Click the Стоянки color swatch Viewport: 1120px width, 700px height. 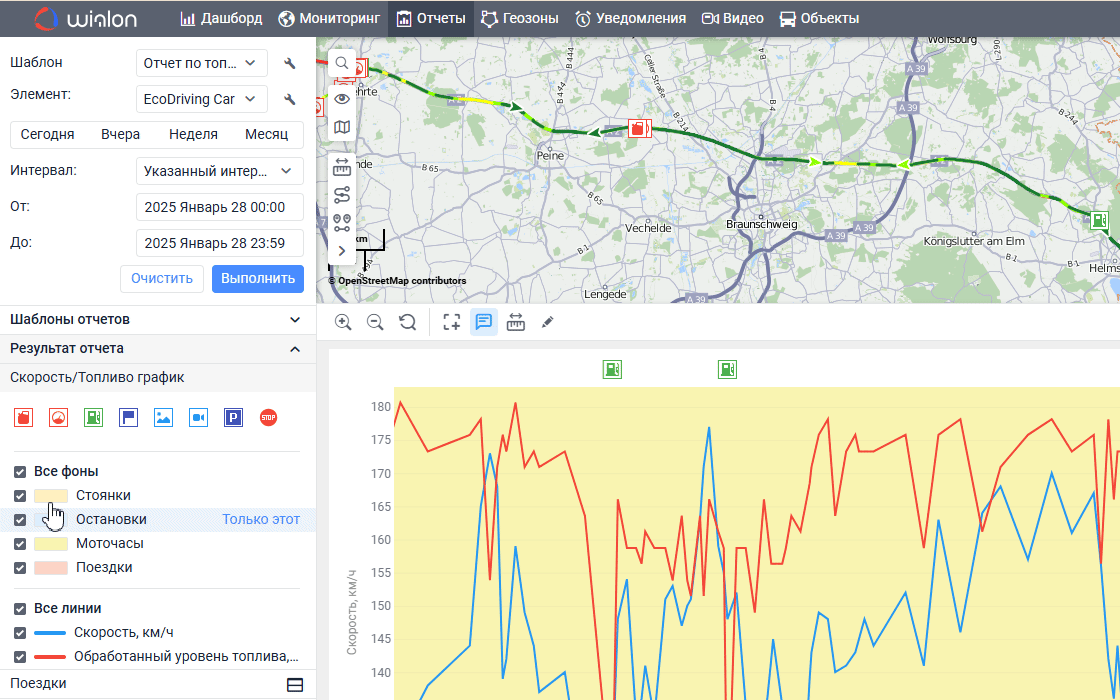click(x=51, y=496)
